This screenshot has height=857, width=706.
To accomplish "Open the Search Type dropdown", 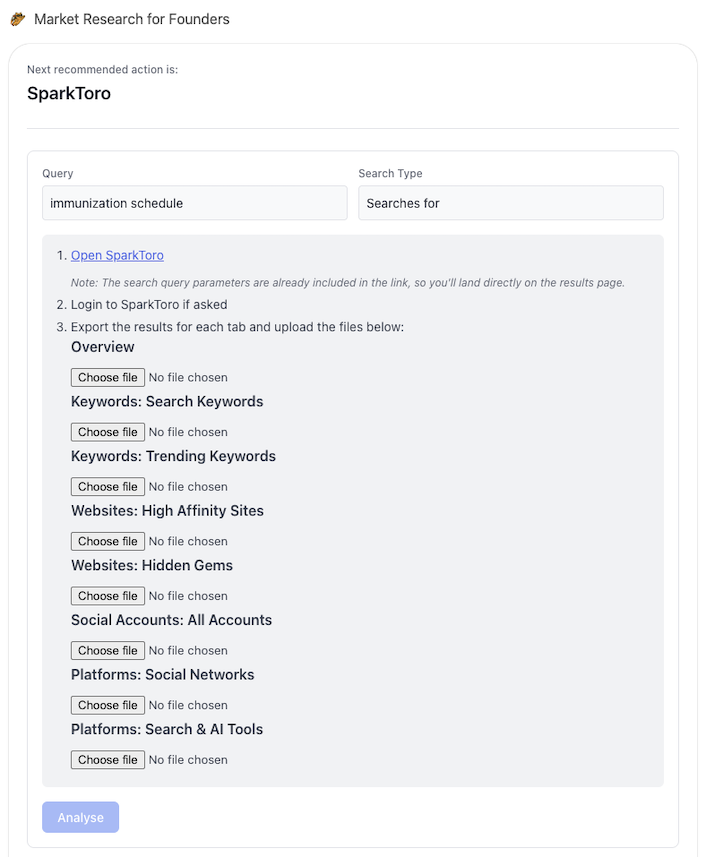I will point(510,203).
